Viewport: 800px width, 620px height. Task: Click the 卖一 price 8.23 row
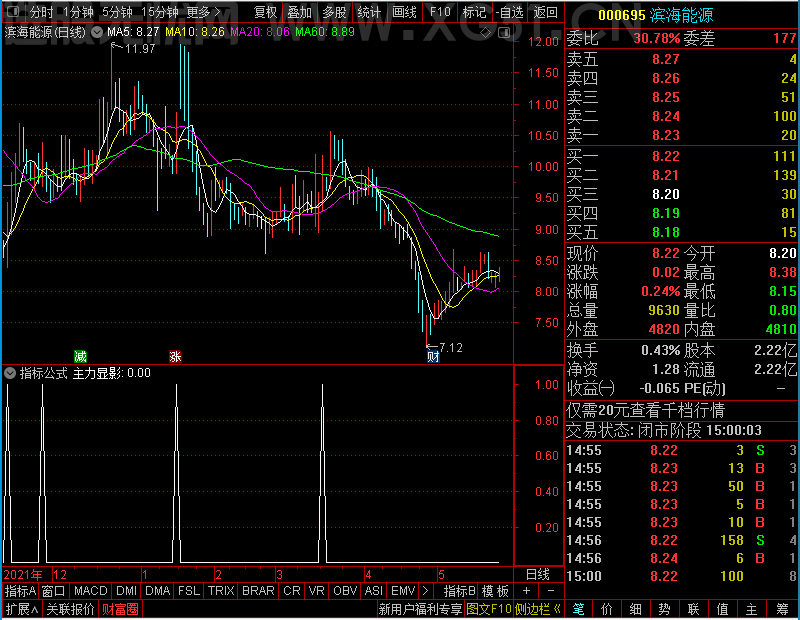pos(681,135)
